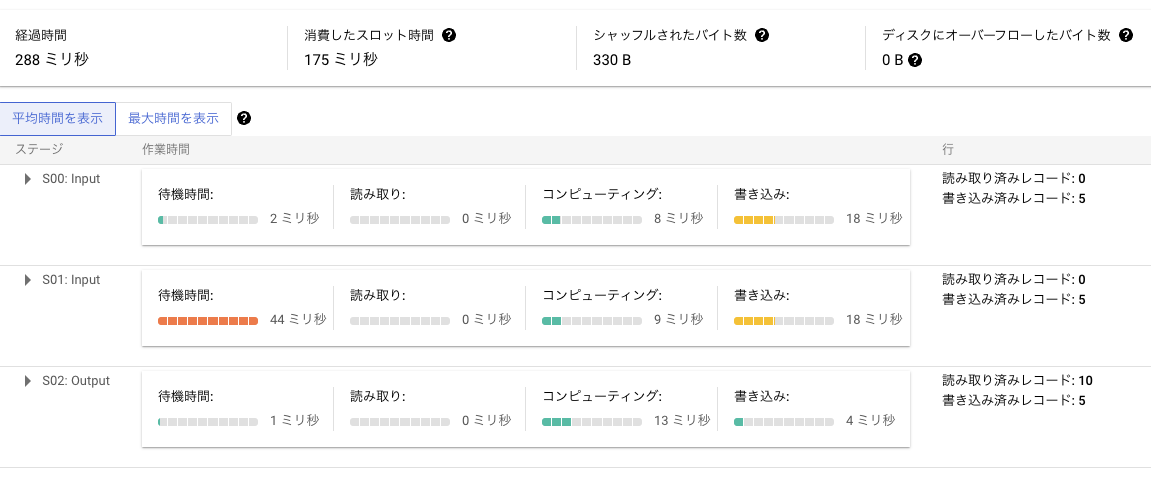Switch to 最大時間を表示 view

[173, 119]
